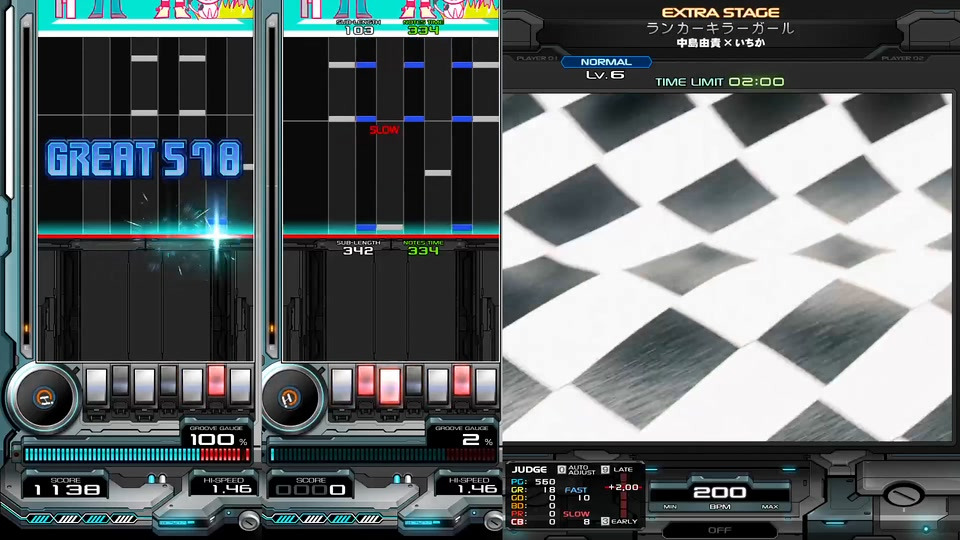Click the OFF label below BPM
This screenshot has width=960, height=540.
pos(720,530)
